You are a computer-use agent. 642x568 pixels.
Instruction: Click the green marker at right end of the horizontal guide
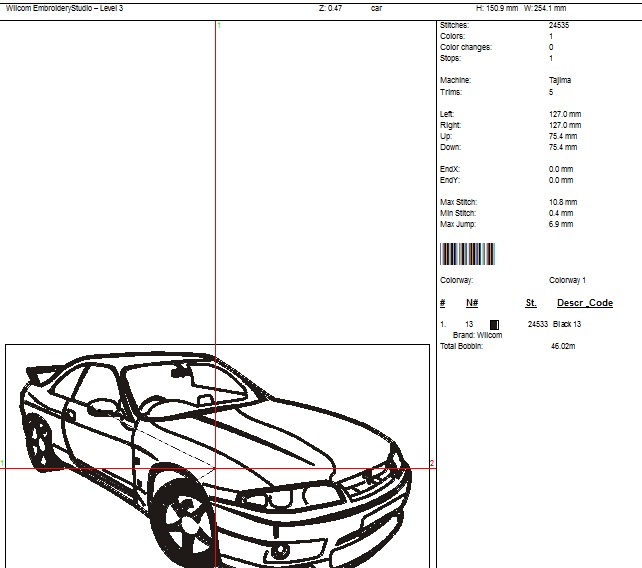(431, 463)
